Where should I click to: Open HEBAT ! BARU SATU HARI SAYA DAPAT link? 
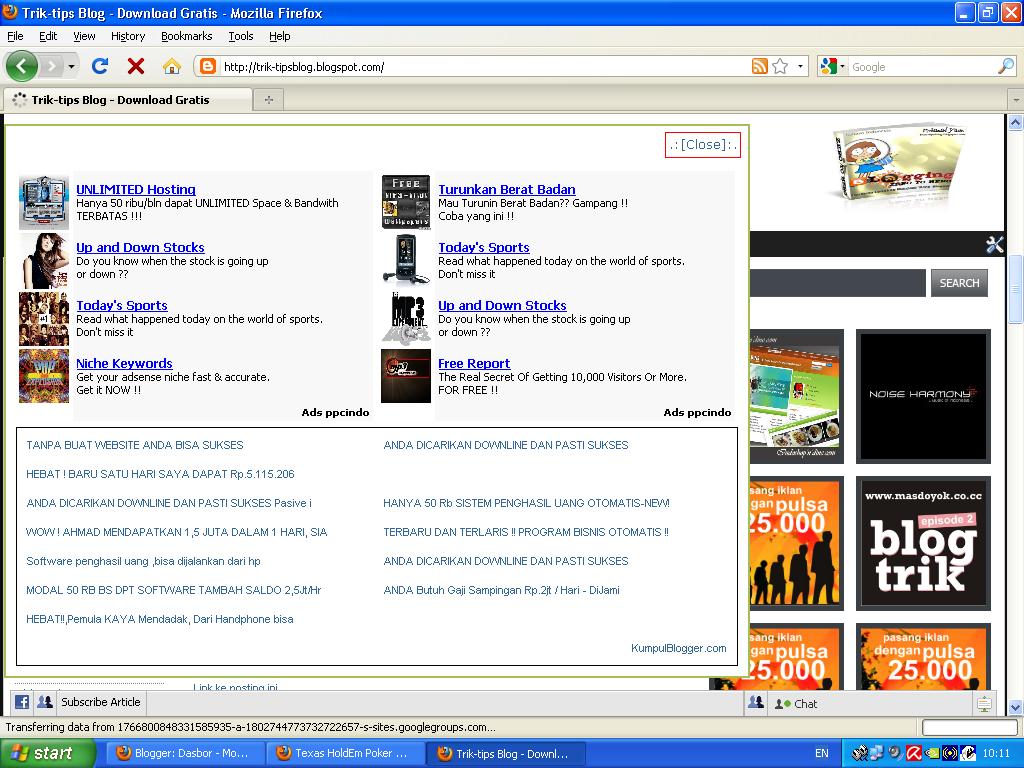pyautogui.click(x=160, y=474)
